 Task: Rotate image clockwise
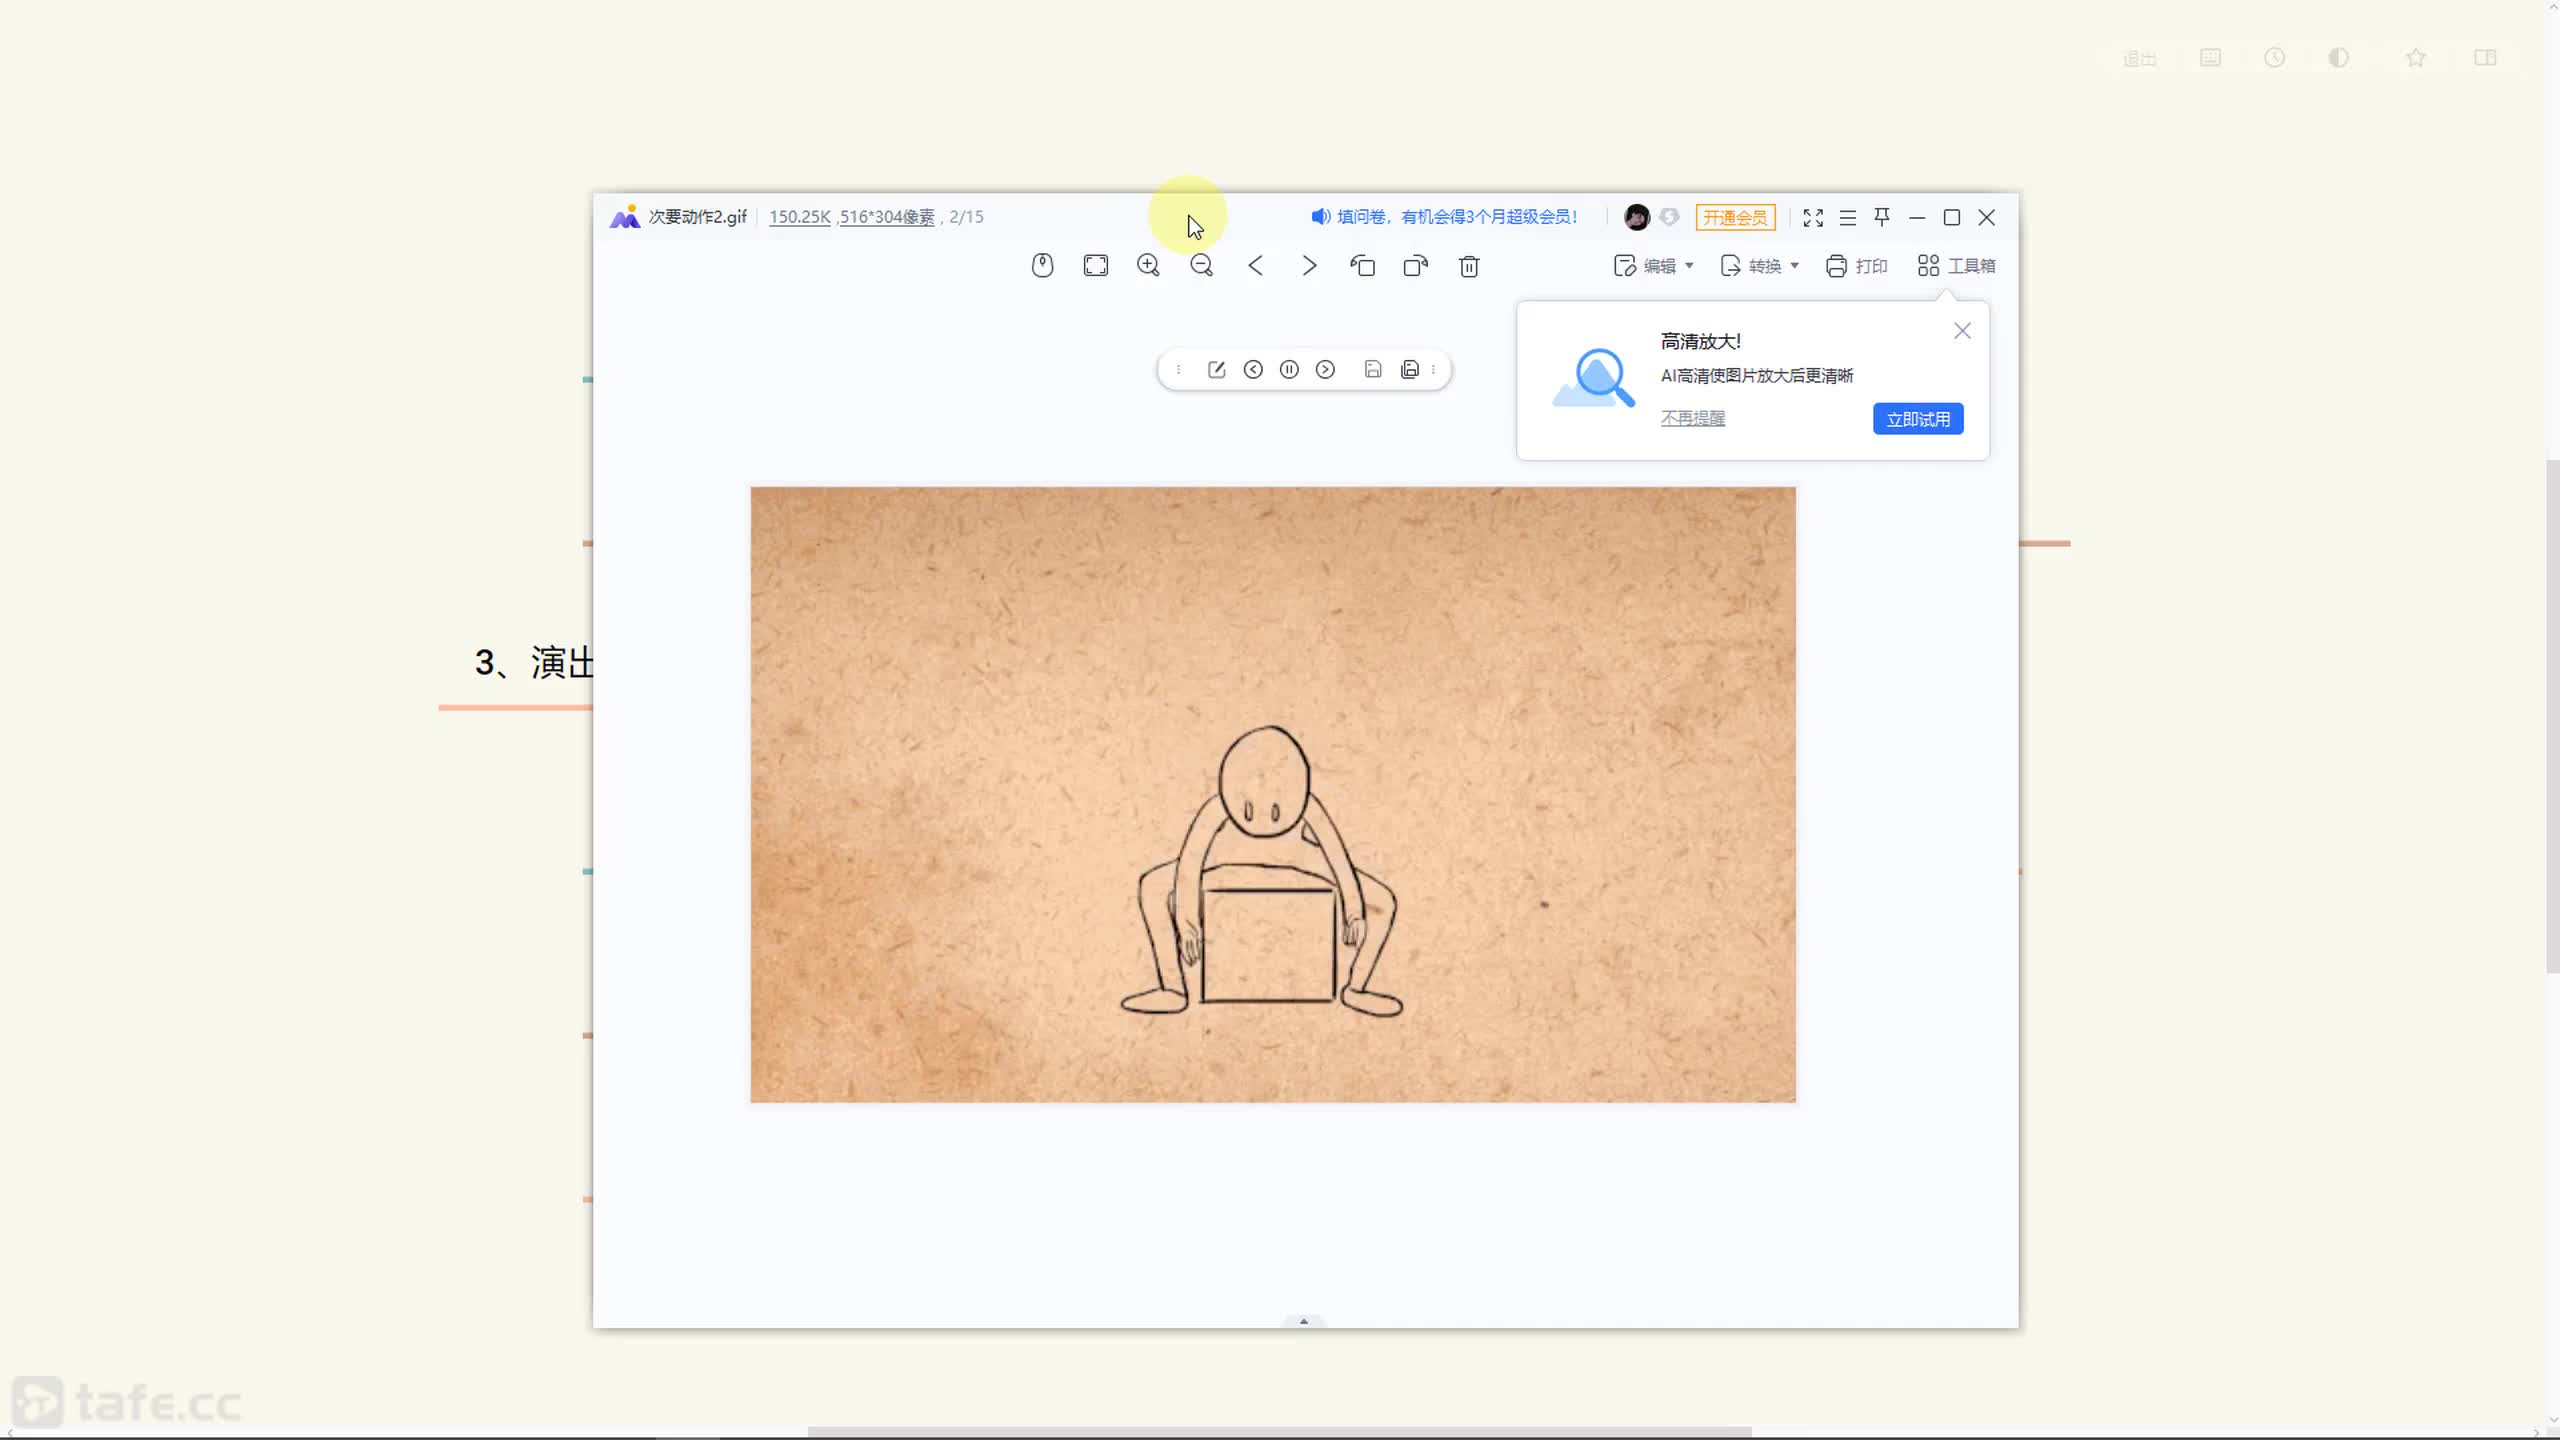[1416, 265]
